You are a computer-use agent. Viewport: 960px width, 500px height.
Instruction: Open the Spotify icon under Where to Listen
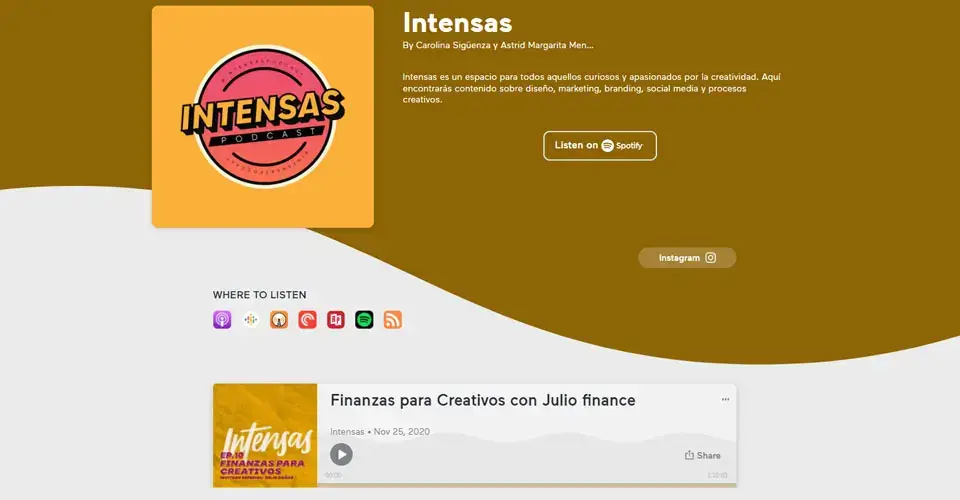click(x=364, y=319)
